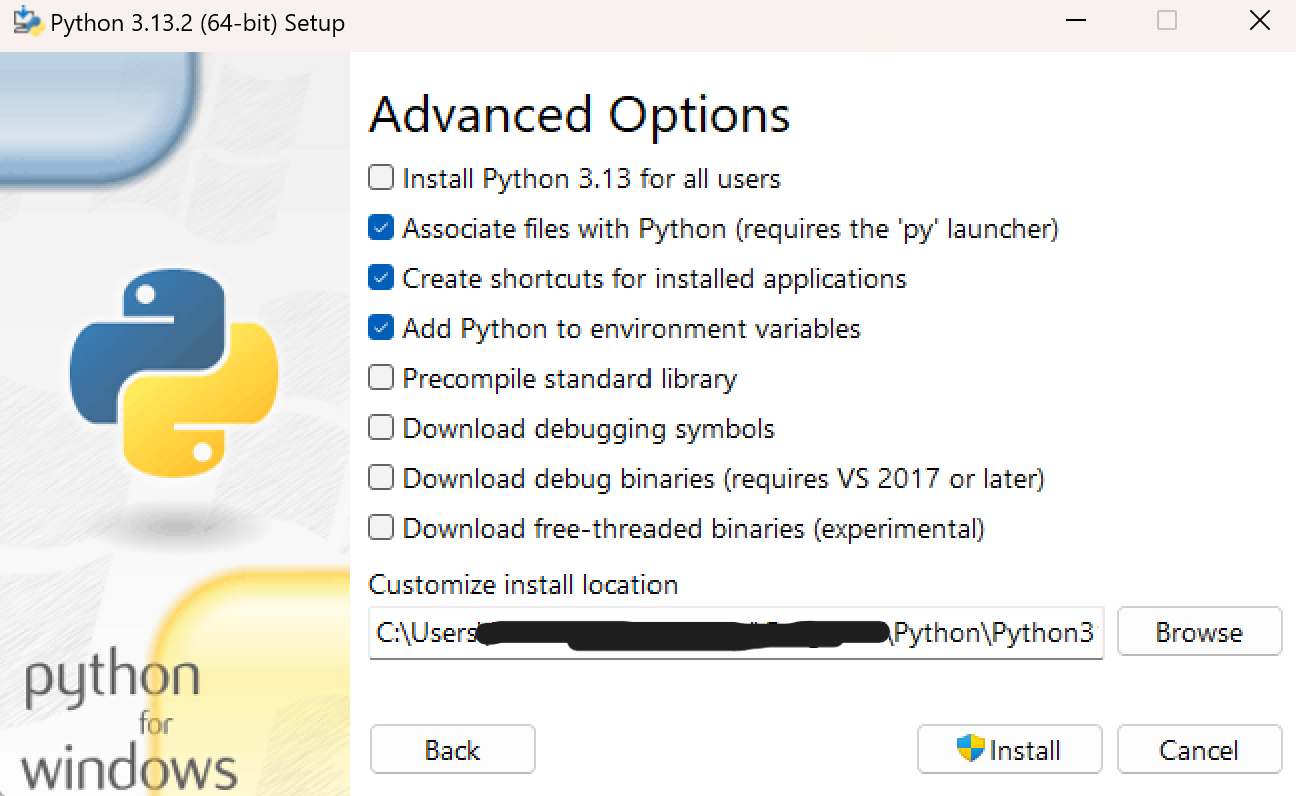Click the window title 'Python 3.13.2 (64-bit) Setup'
This screenshot has width=1296, height=796.
198,23
